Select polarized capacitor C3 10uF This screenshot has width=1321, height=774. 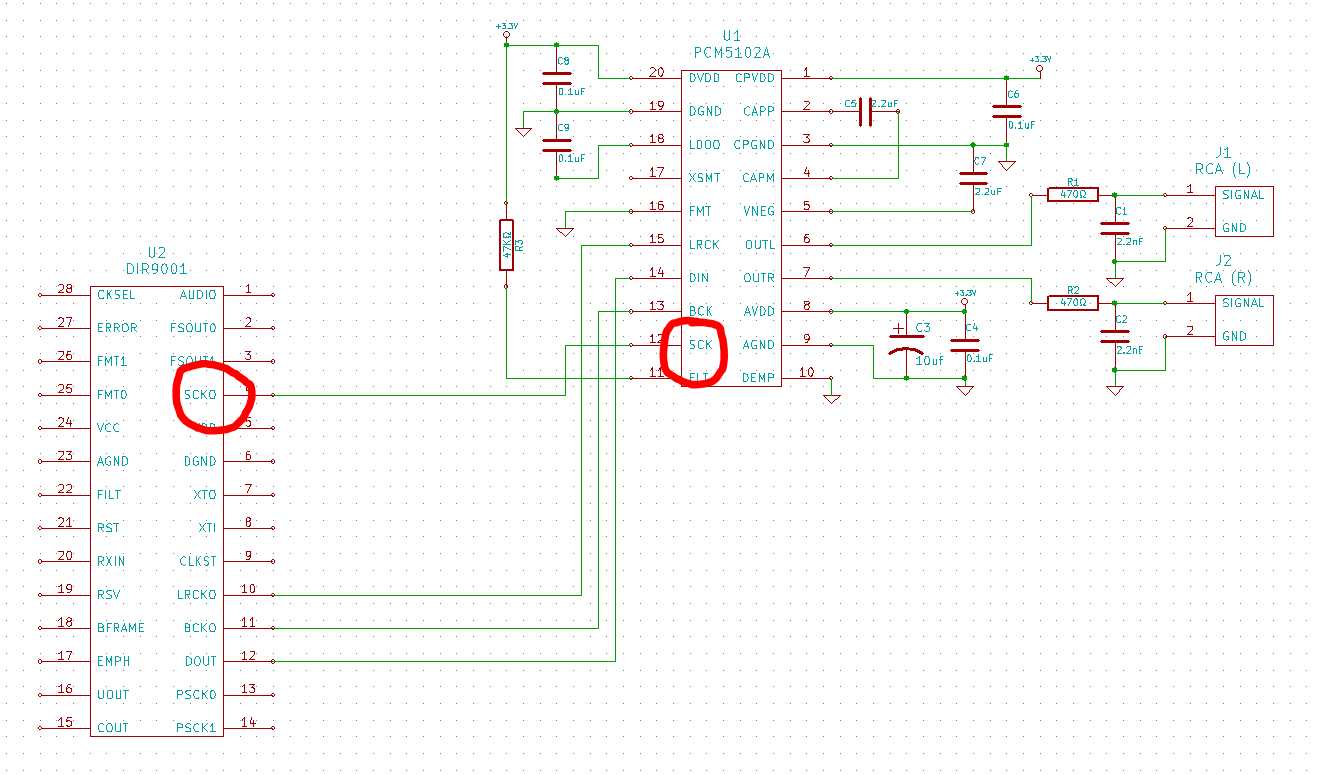pyautogui.click(x=906, y=344)
